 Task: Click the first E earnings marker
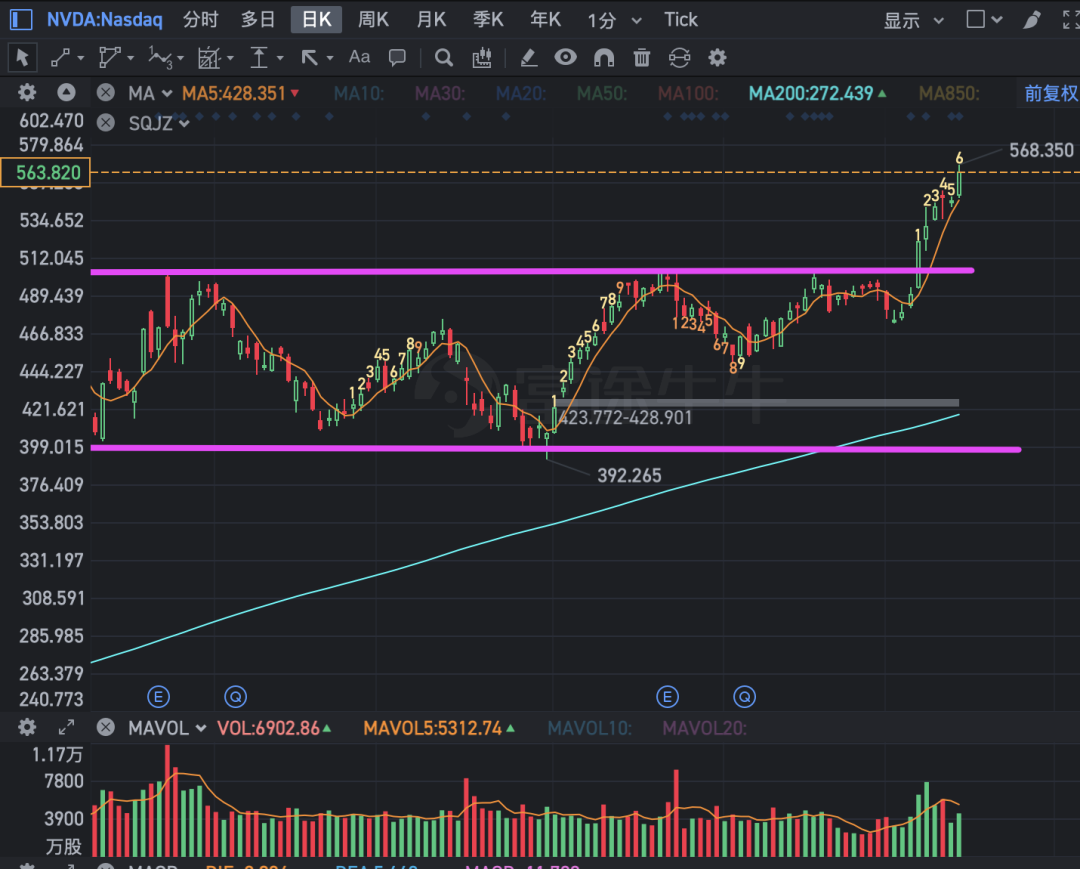pos(158,696)
